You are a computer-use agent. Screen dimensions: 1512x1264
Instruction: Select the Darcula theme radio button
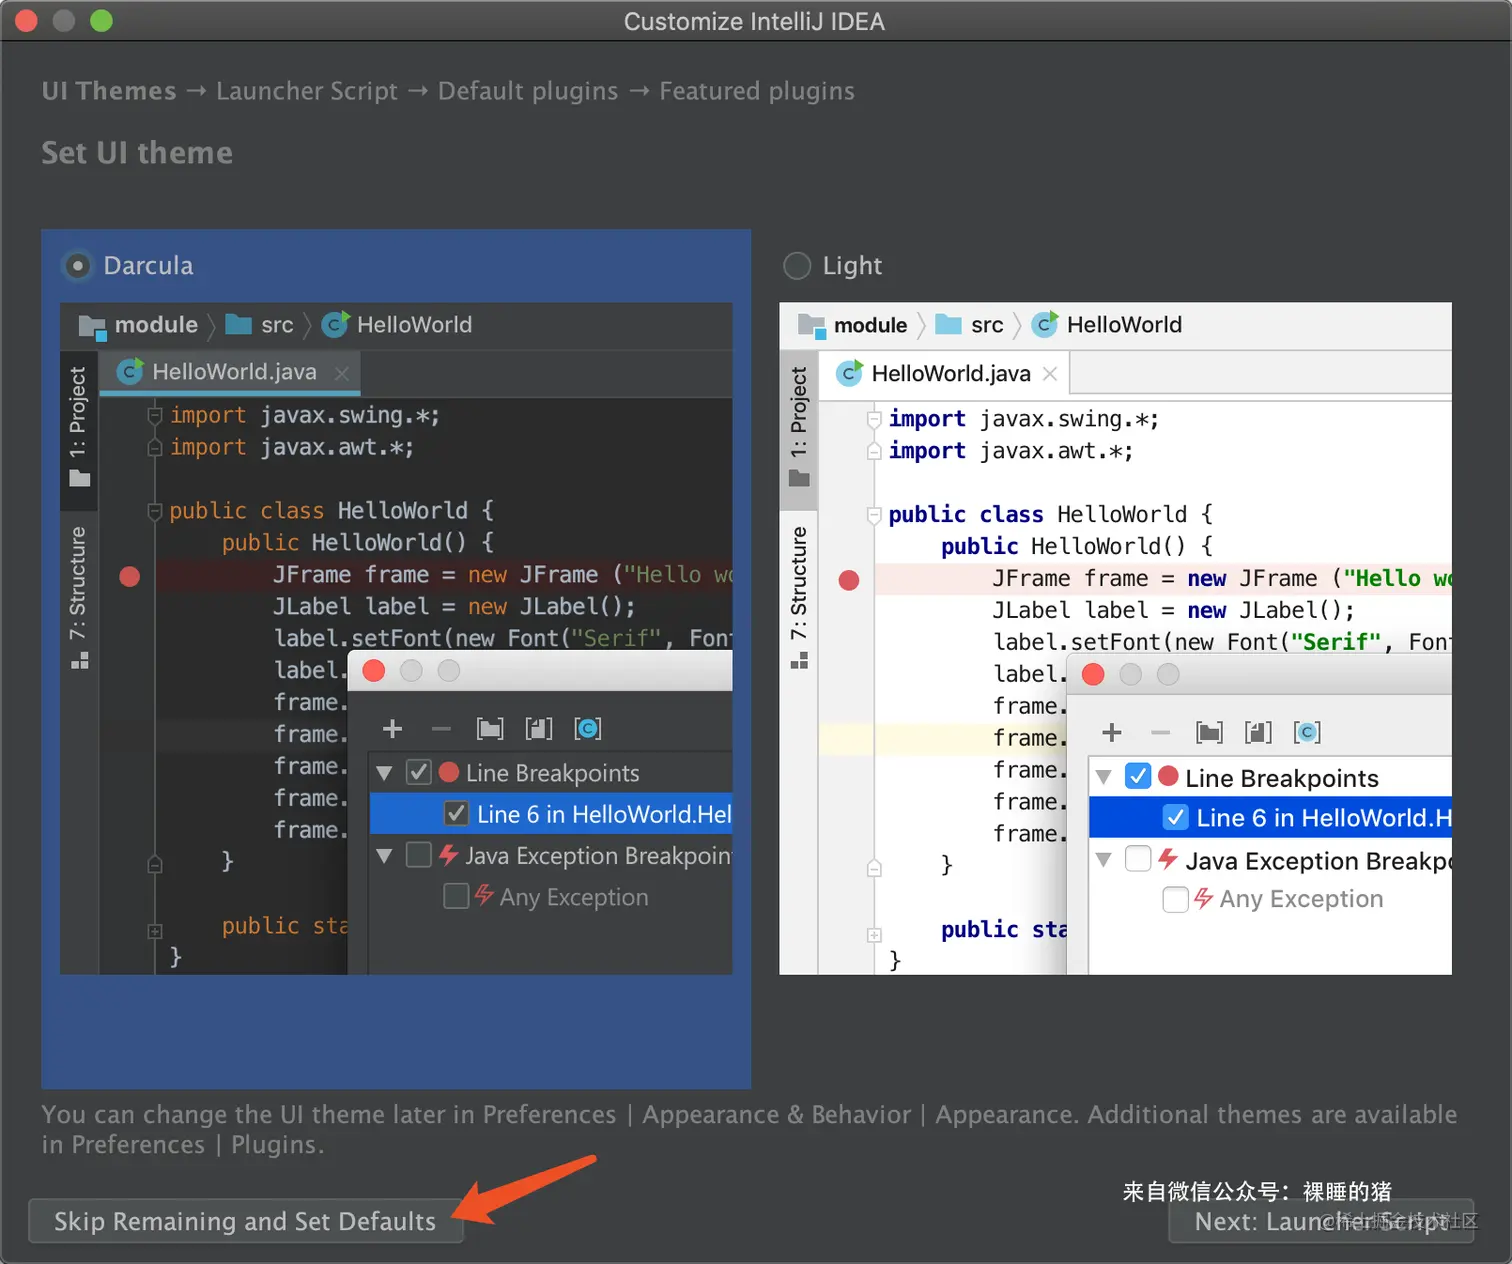pyautogui.click(x=77, y=266)
